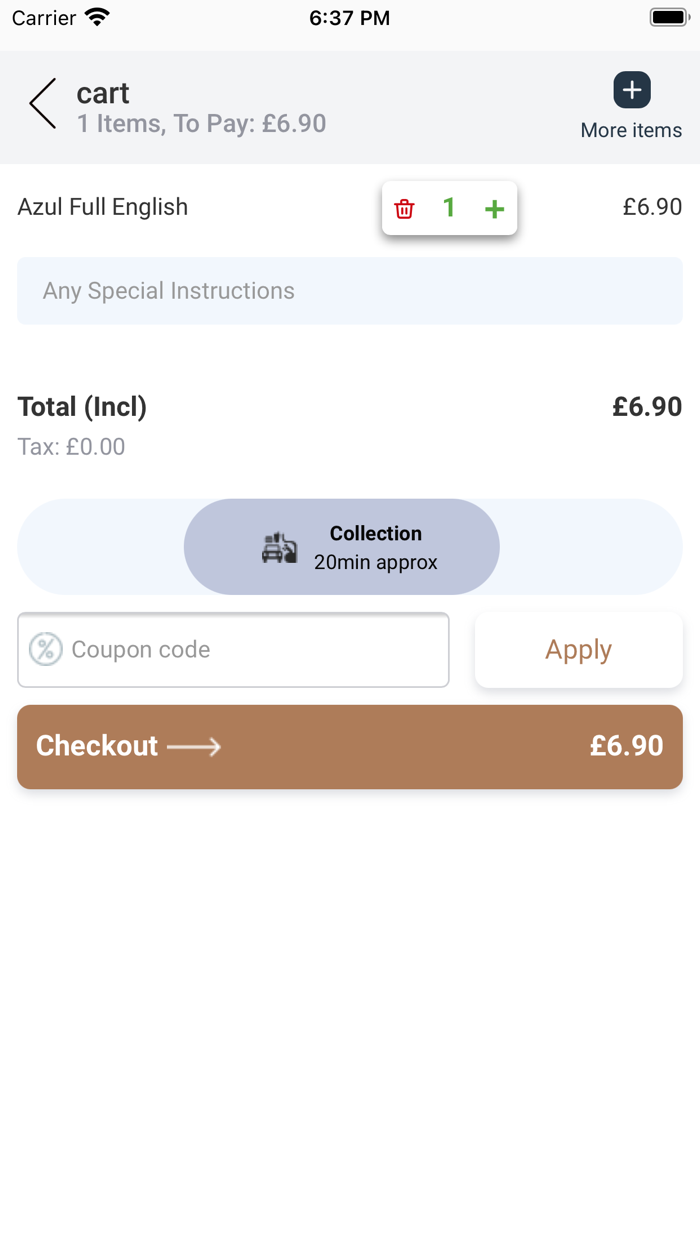Click the collection car icon
Screen dimensions: 700x1244
coord(279,548)
